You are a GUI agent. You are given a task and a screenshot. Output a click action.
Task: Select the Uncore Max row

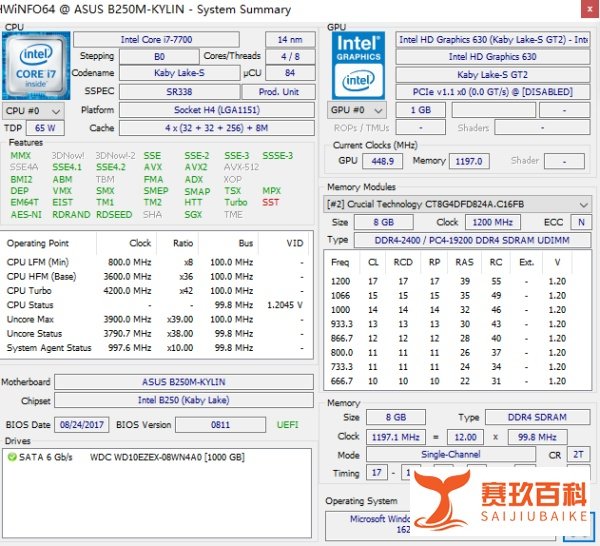tap(156, 319)
